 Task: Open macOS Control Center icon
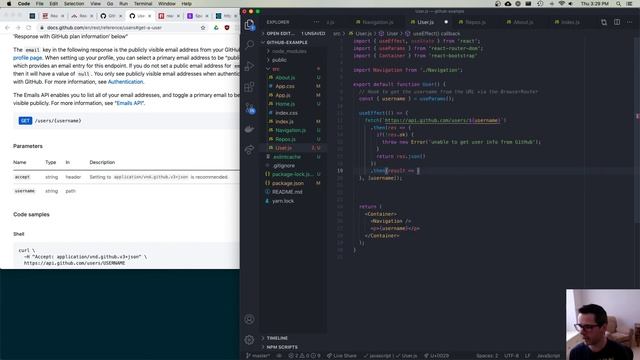629,4
